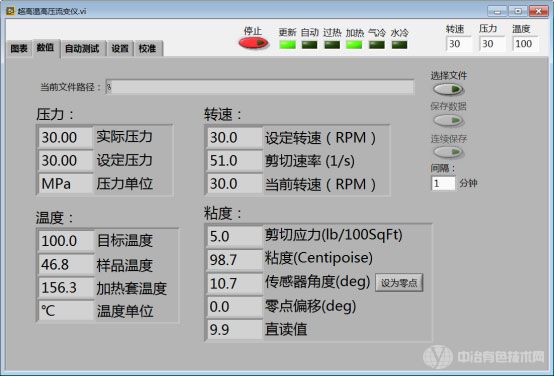Close the window

click(538, 11)
